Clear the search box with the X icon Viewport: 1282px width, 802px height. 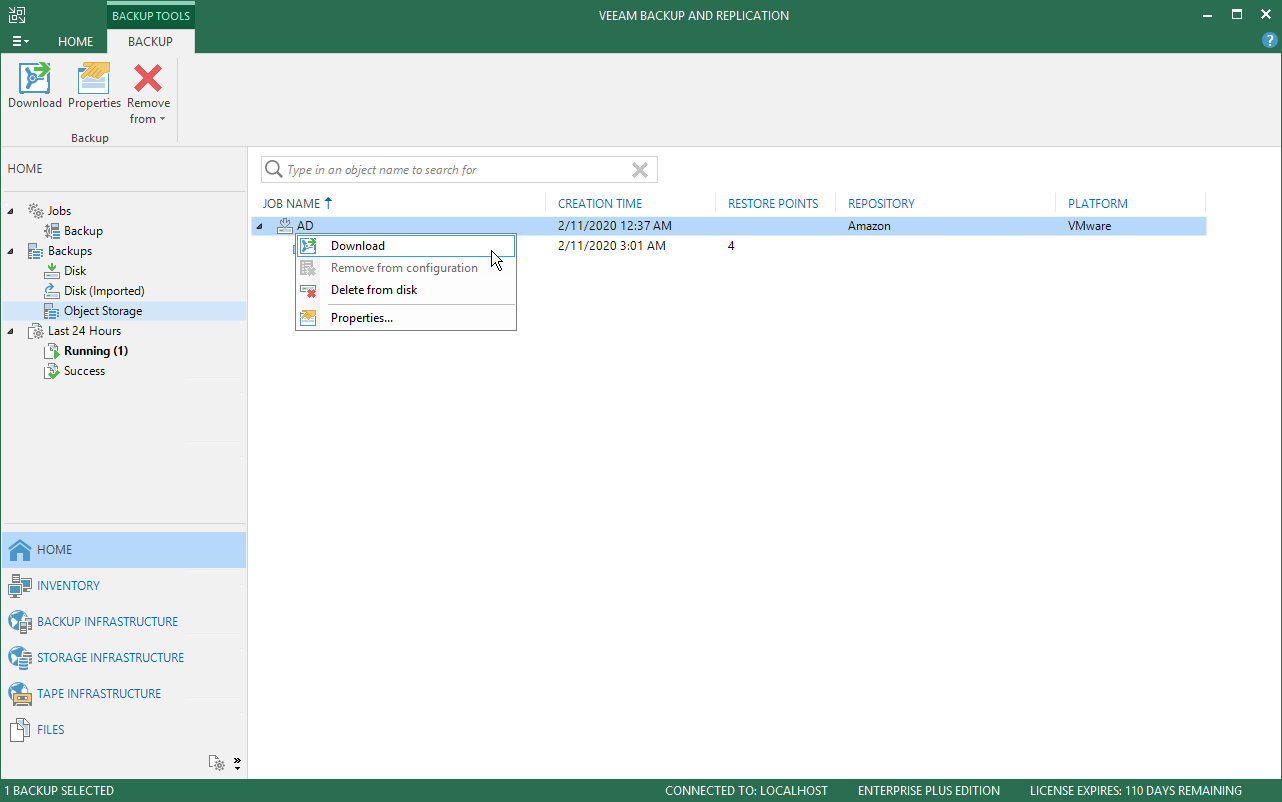tap(640, 170)
